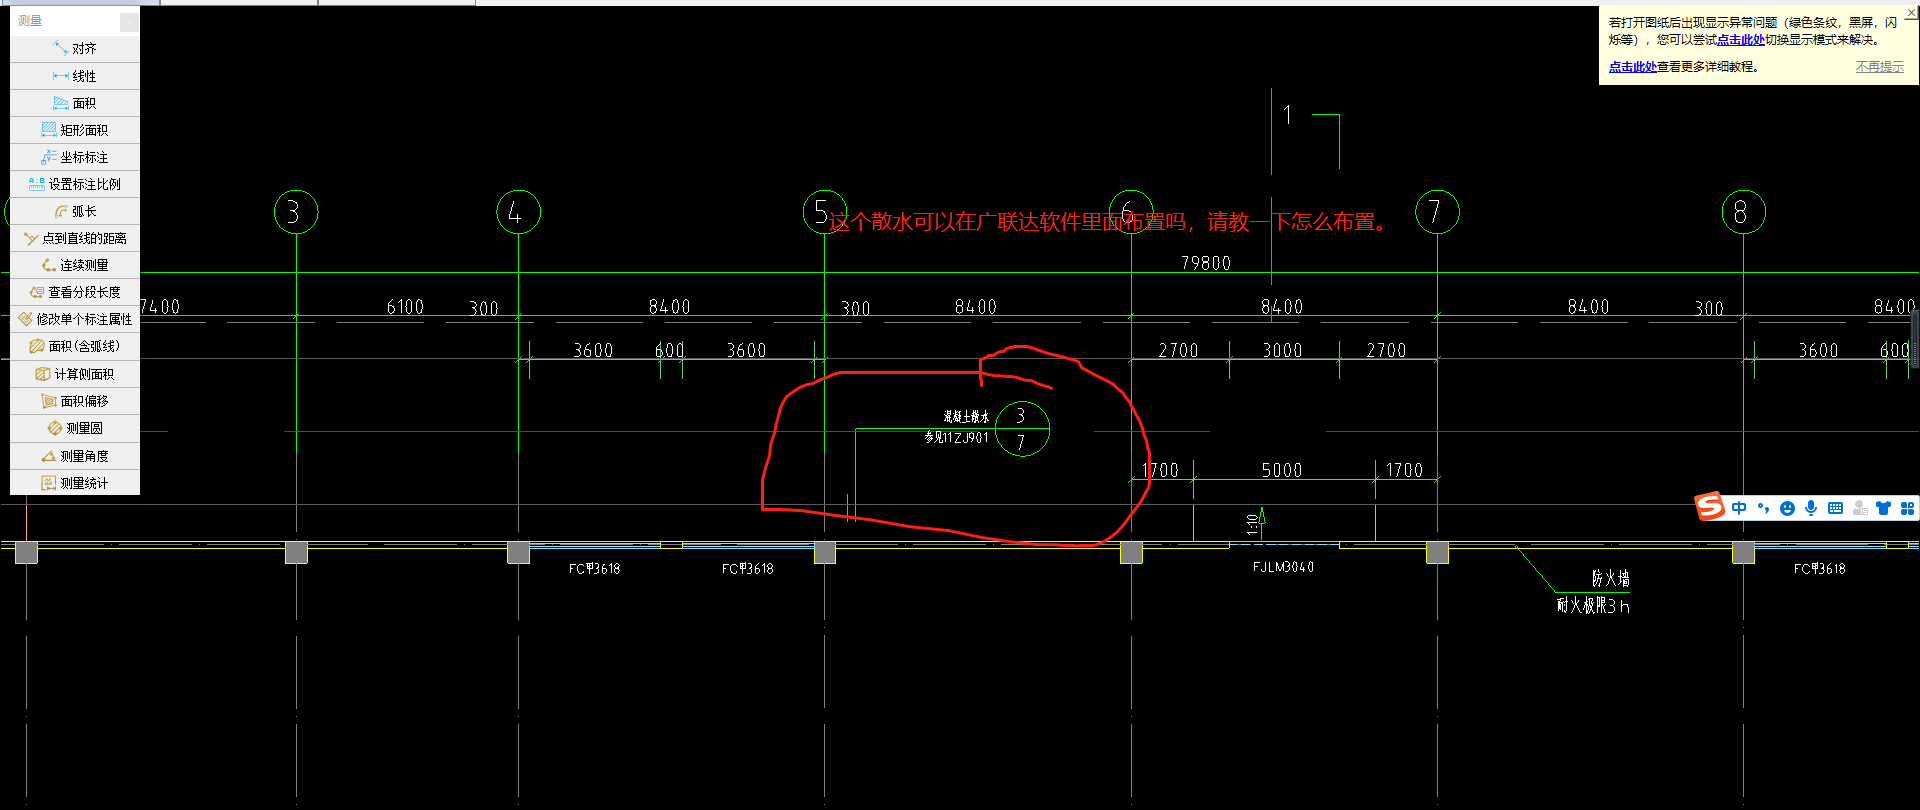The image size is (1920, 810).
Task: Open the emoji smiley in Sogou bar
Action: (x=1787, y=508)
